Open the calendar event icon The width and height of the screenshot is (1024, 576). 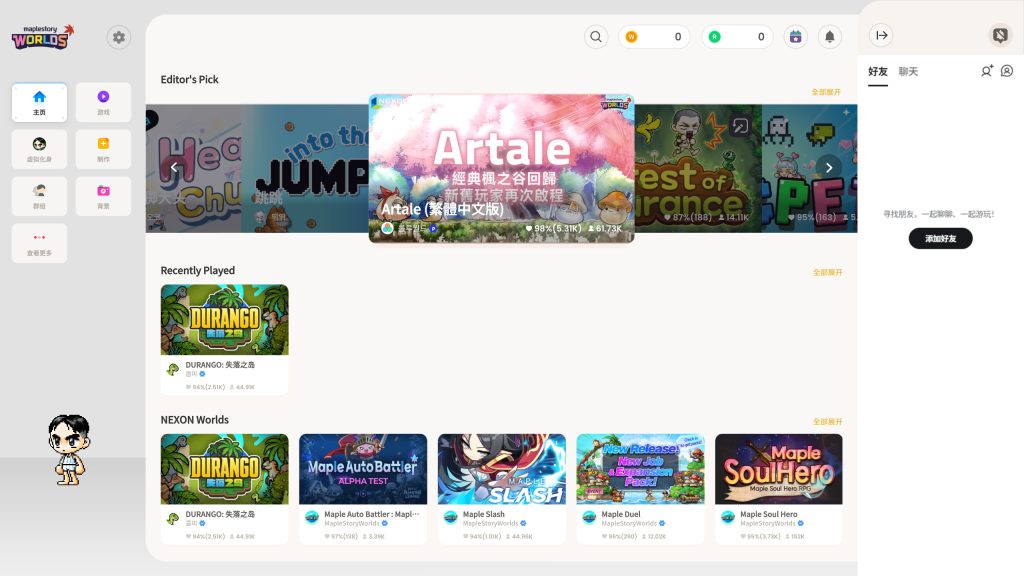pyautogui.click(x=795, y=37)
